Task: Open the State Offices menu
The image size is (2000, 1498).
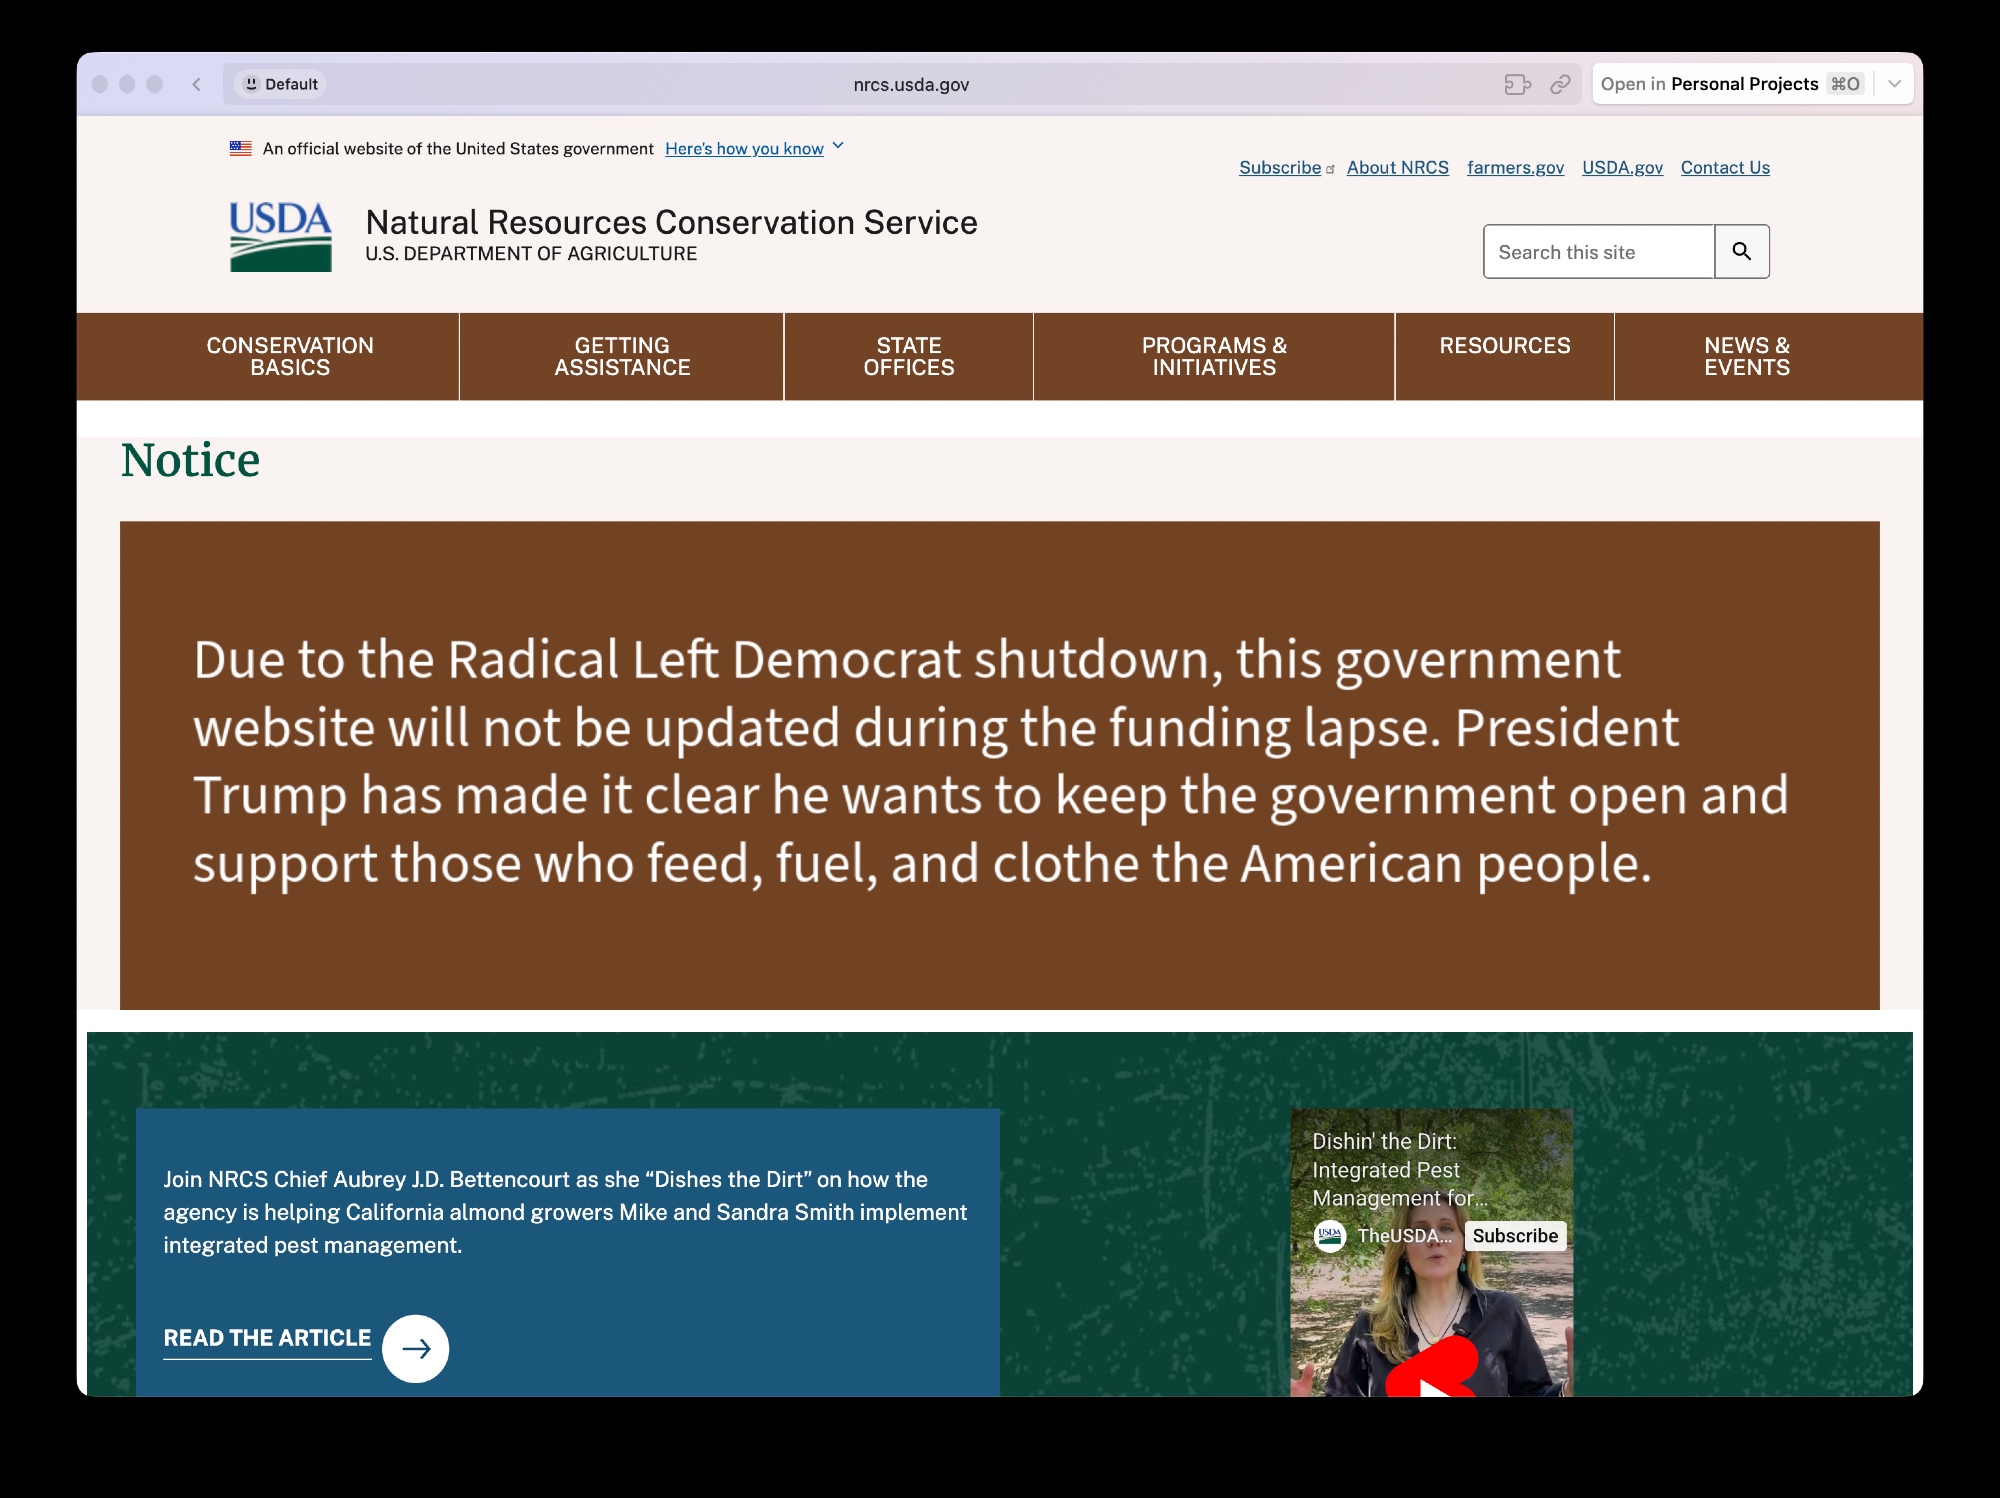Action: click(x=908, y=356)
